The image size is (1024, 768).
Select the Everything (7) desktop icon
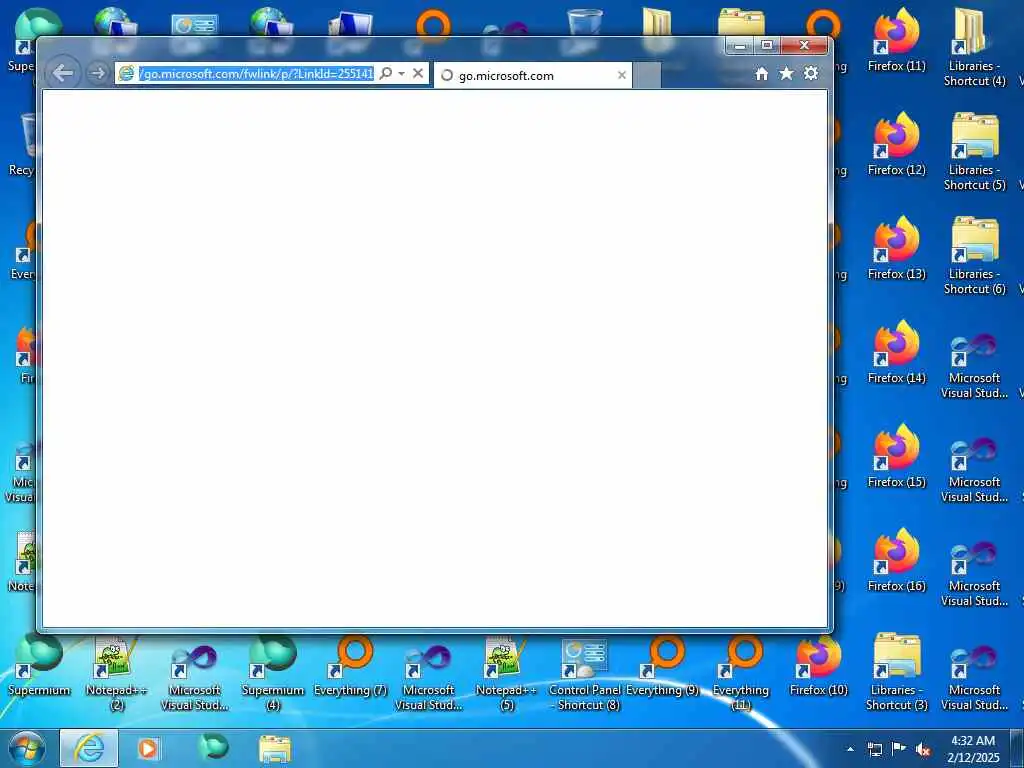[x=350, y=664]
